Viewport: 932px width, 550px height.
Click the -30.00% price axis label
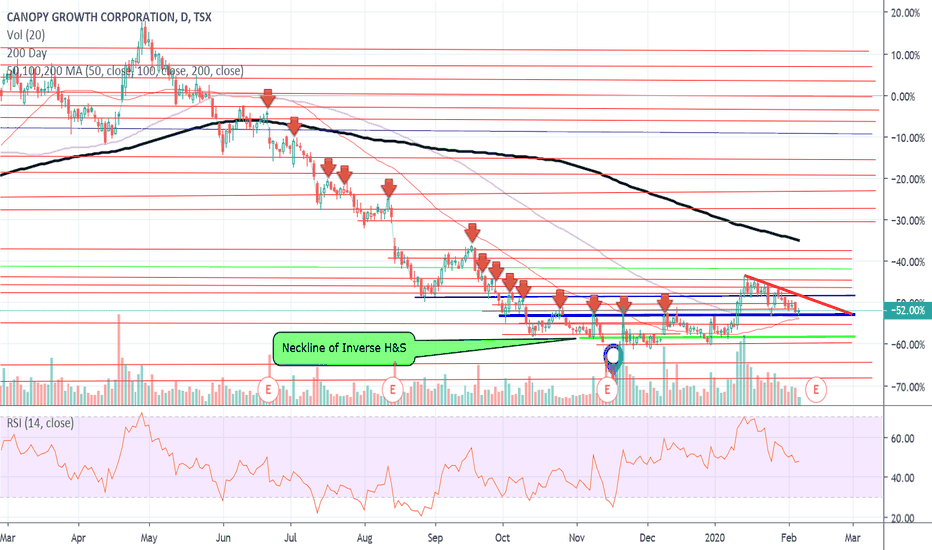(x=907, y=220)
